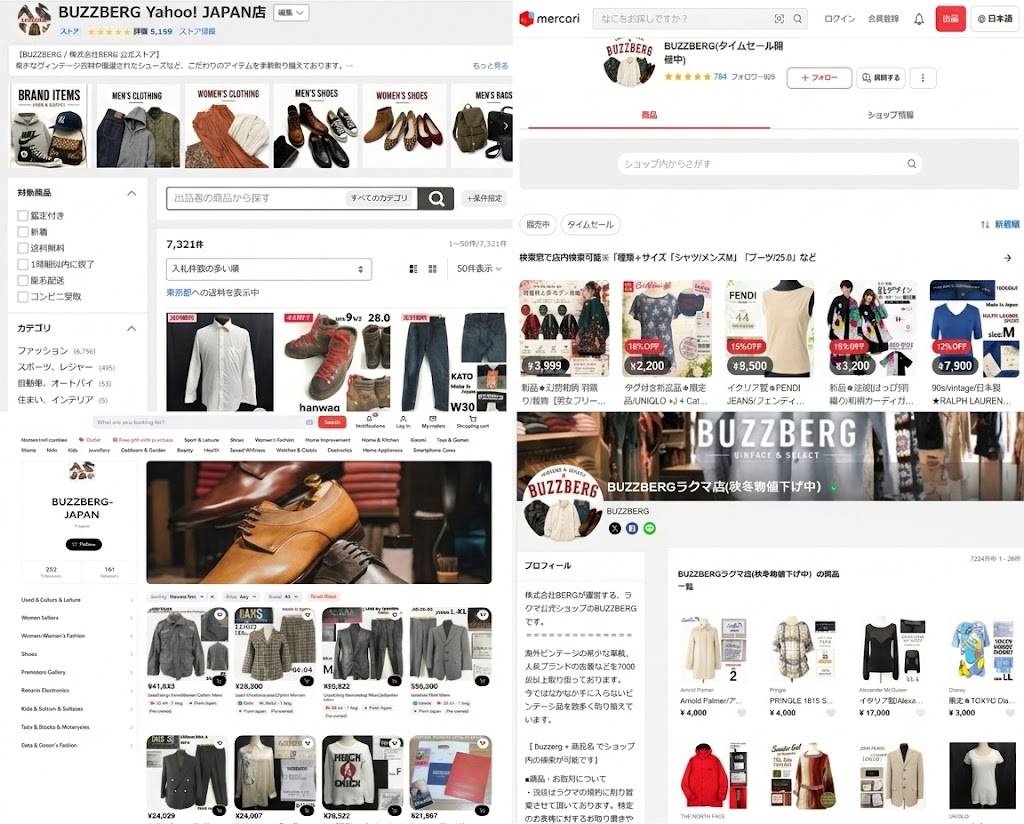Click Mercari header search magnifier icon

[797, 19]
